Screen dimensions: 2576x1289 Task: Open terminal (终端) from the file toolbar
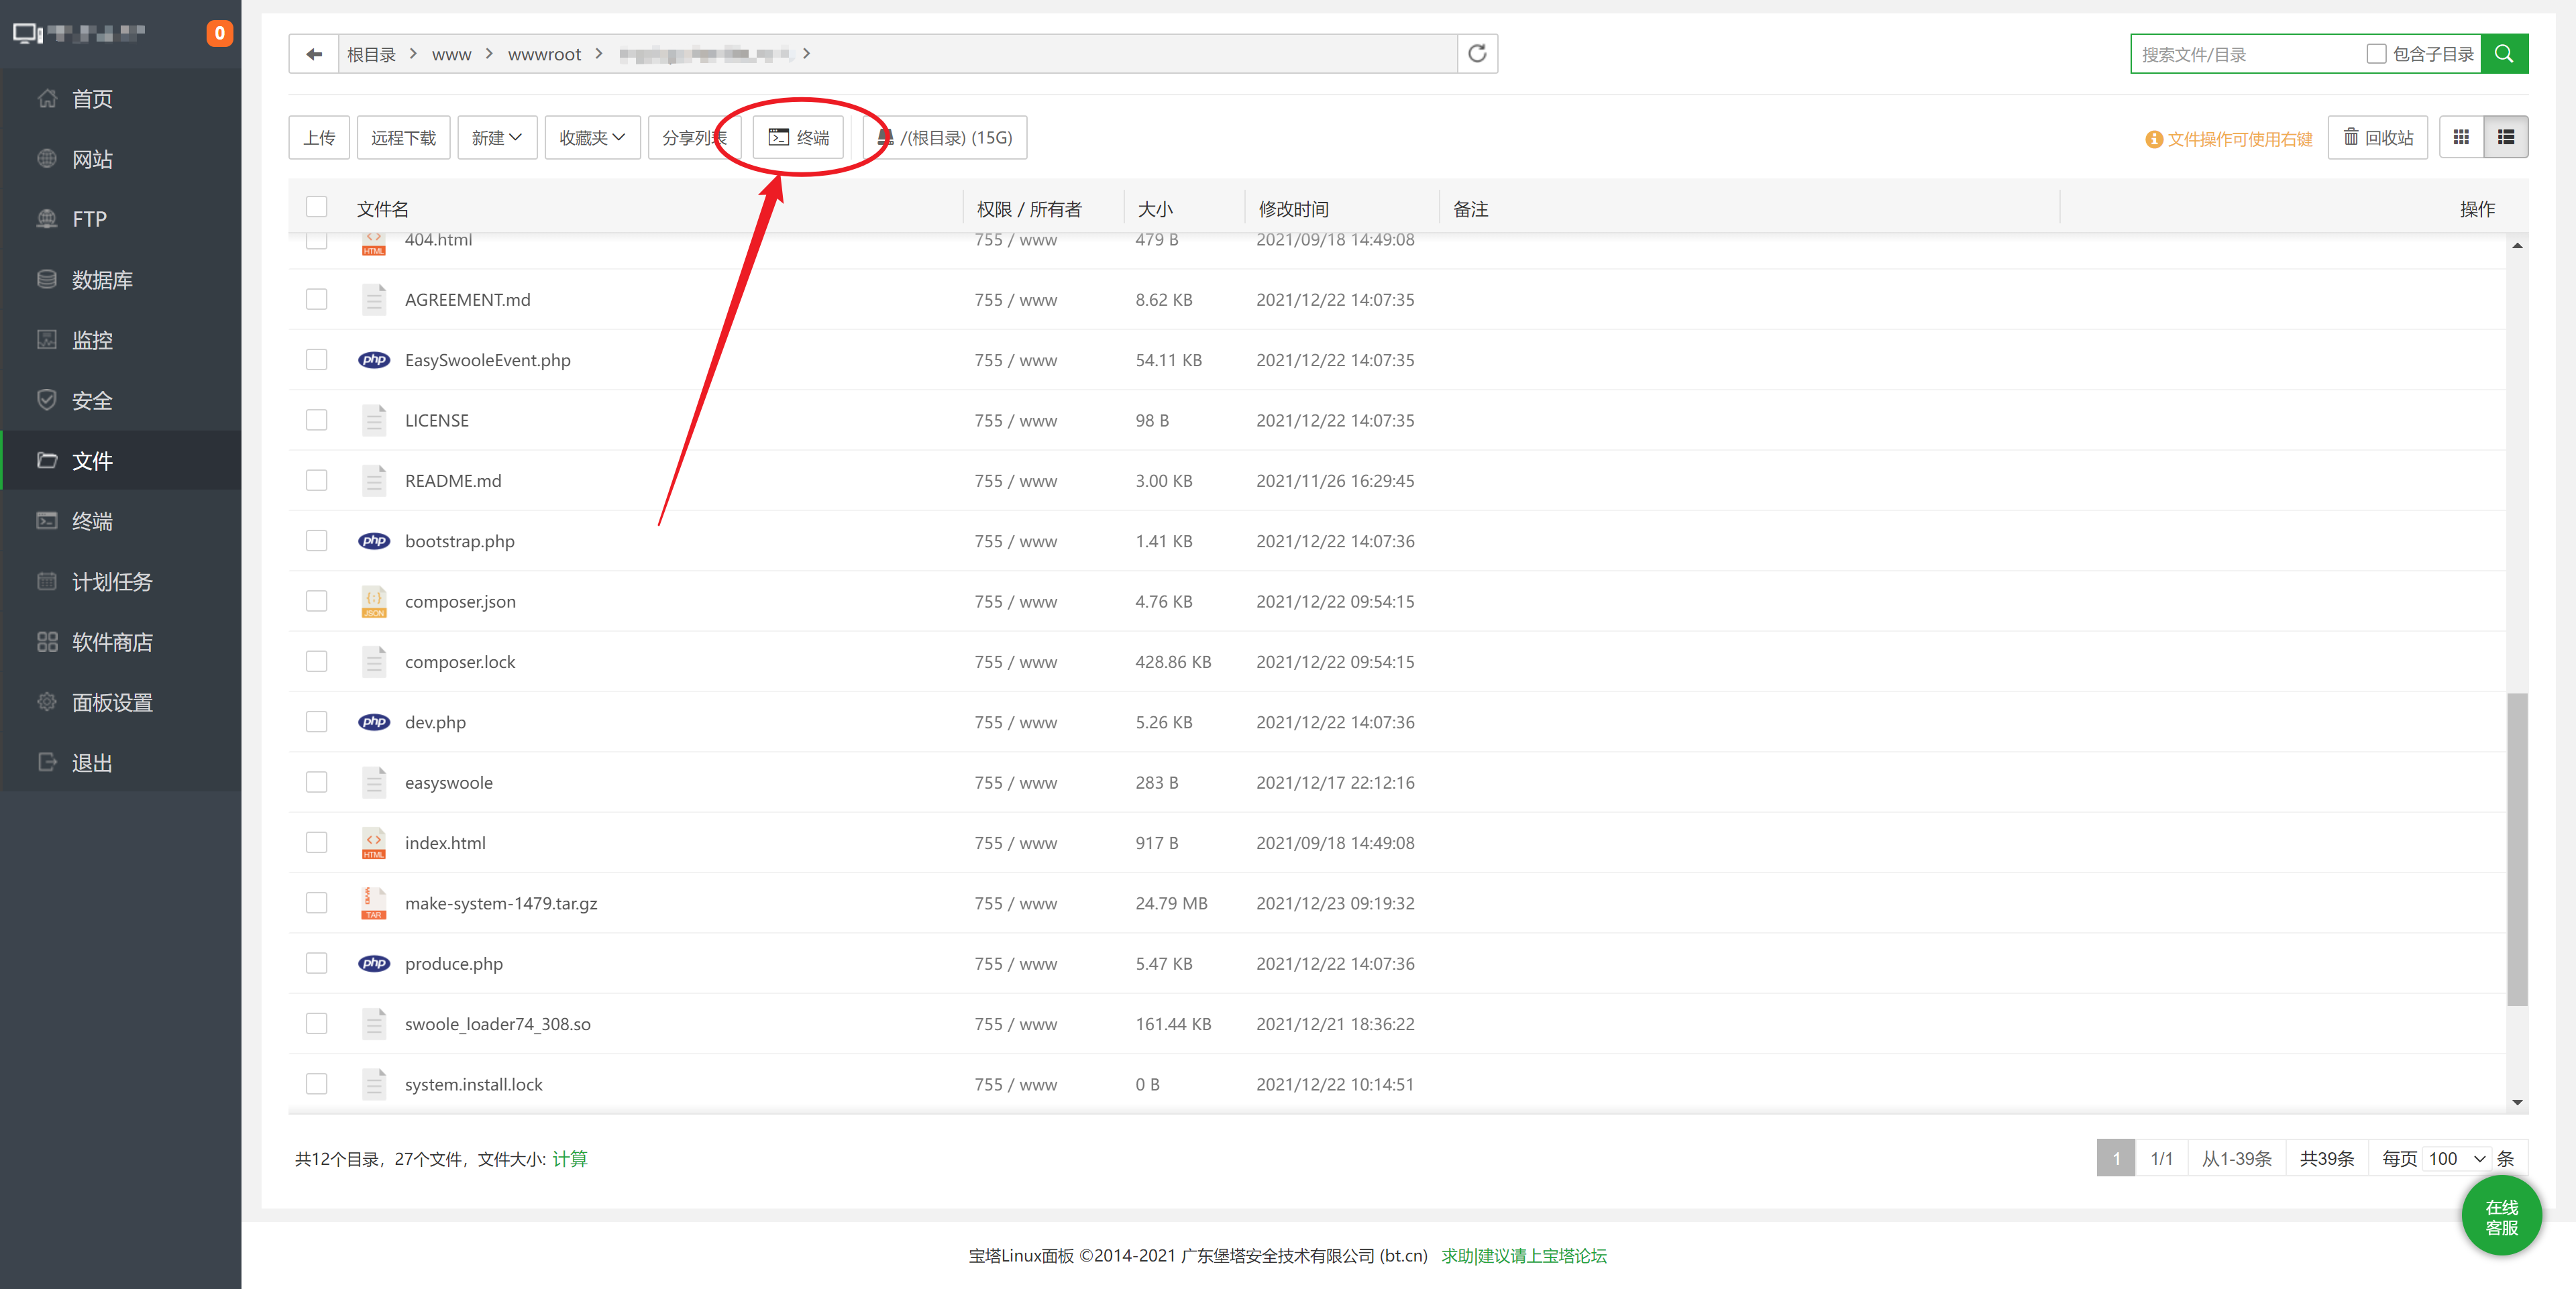point(798,137)
